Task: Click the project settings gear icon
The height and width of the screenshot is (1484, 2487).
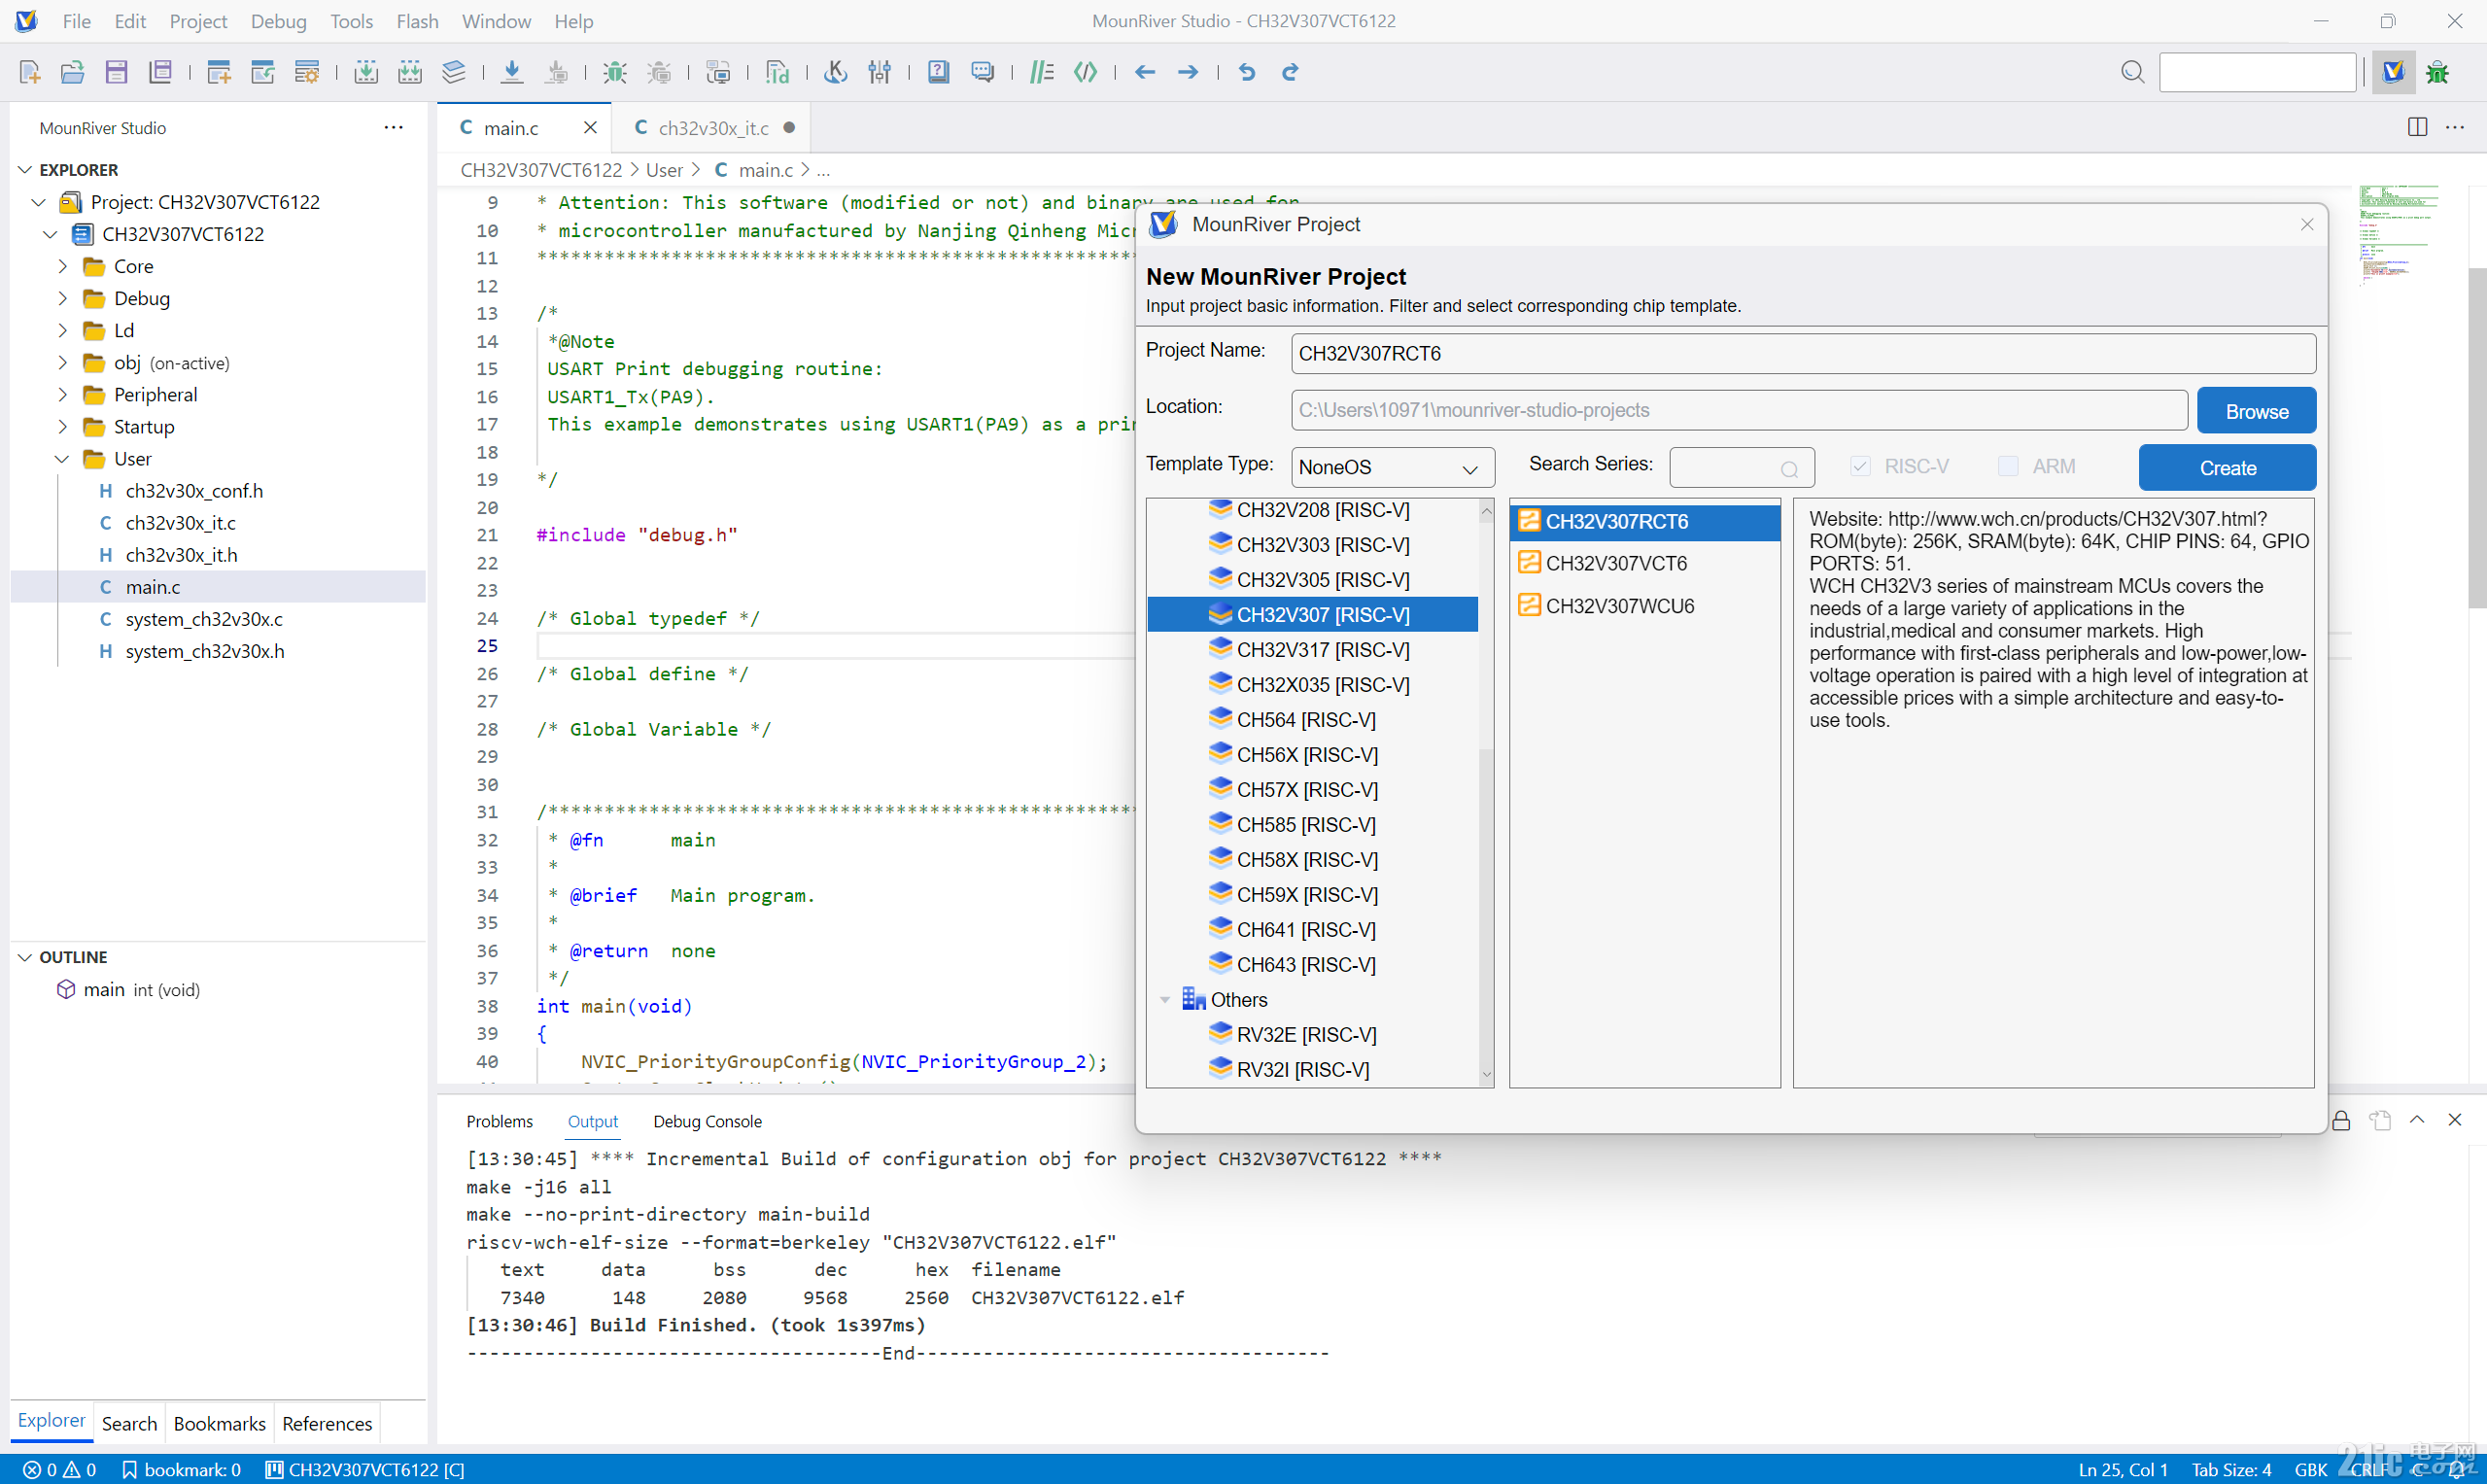Action: tap(307, 72)
